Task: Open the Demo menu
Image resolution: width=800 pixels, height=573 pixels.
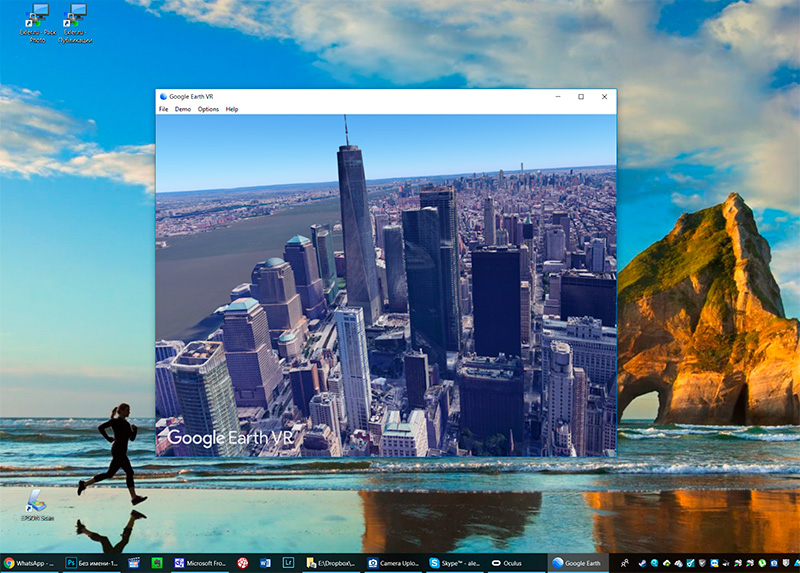Action: pos(183,109)
